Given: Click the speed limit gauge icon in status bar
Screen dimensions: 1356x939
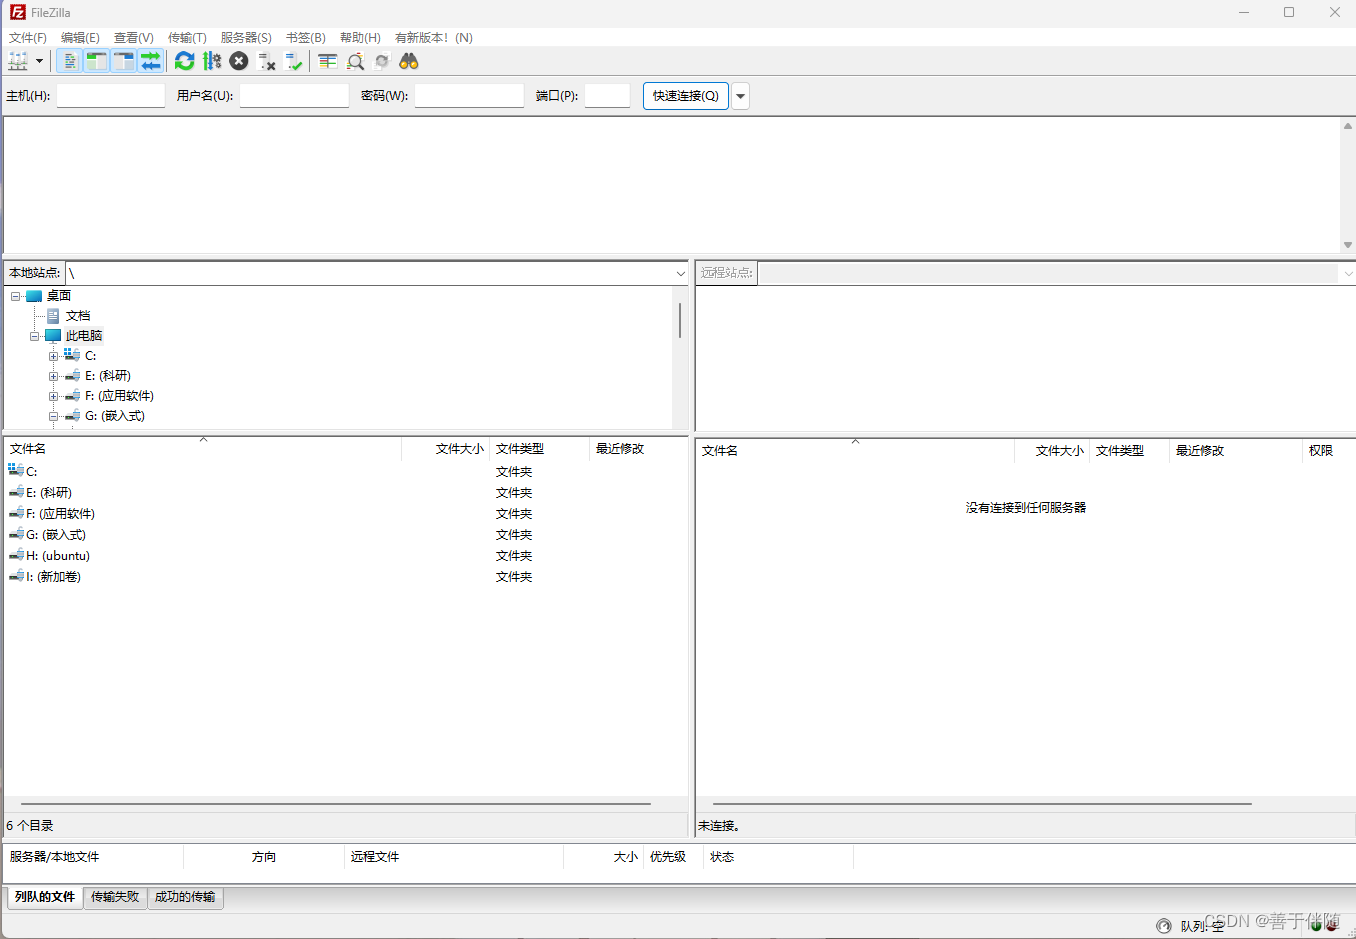Looking at the screenshot, I should [1163, 926].
